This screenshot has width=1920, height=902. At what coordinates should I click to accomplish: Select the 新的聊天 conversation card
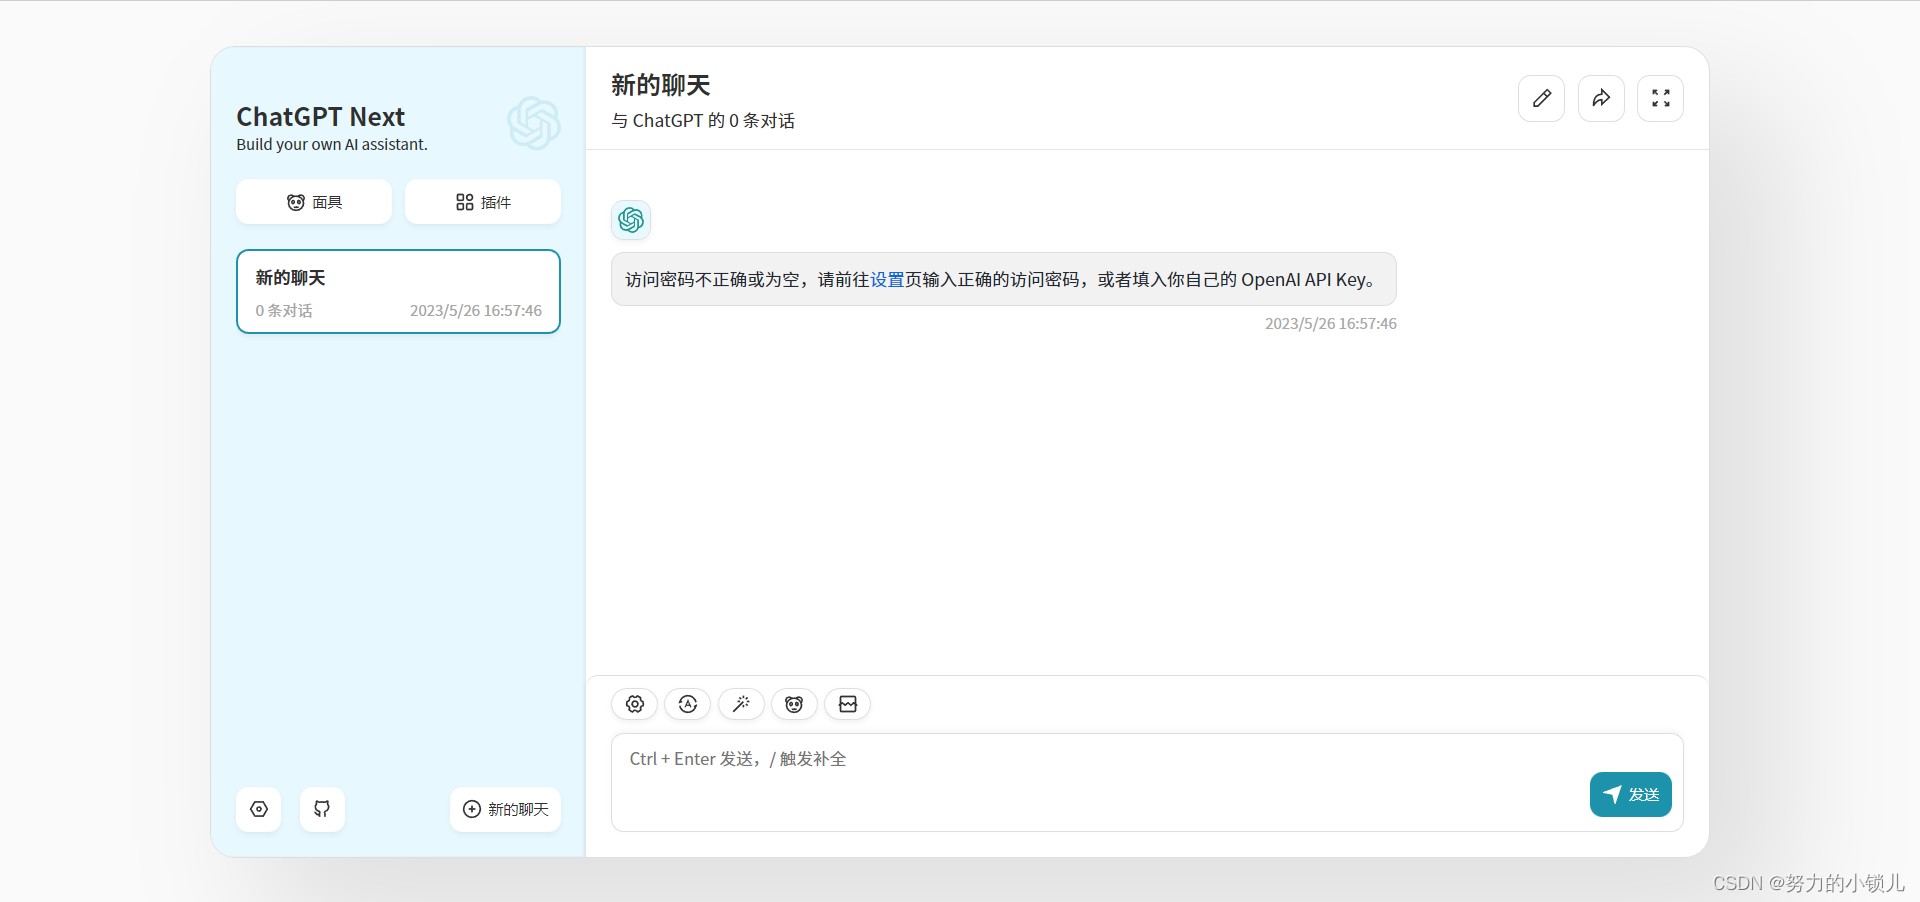pos(398,291)
